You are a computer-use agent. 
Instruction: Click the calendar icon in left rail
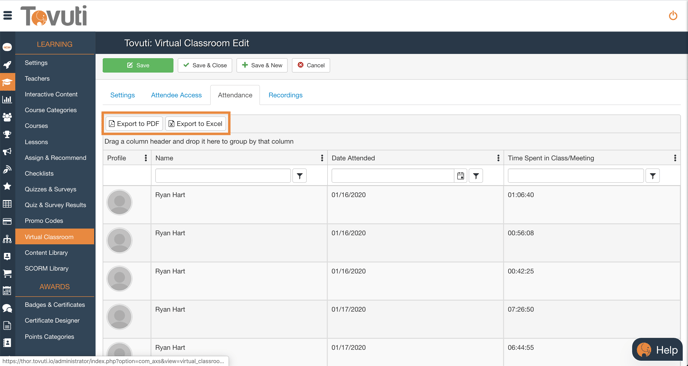click(x=7, y=291)
